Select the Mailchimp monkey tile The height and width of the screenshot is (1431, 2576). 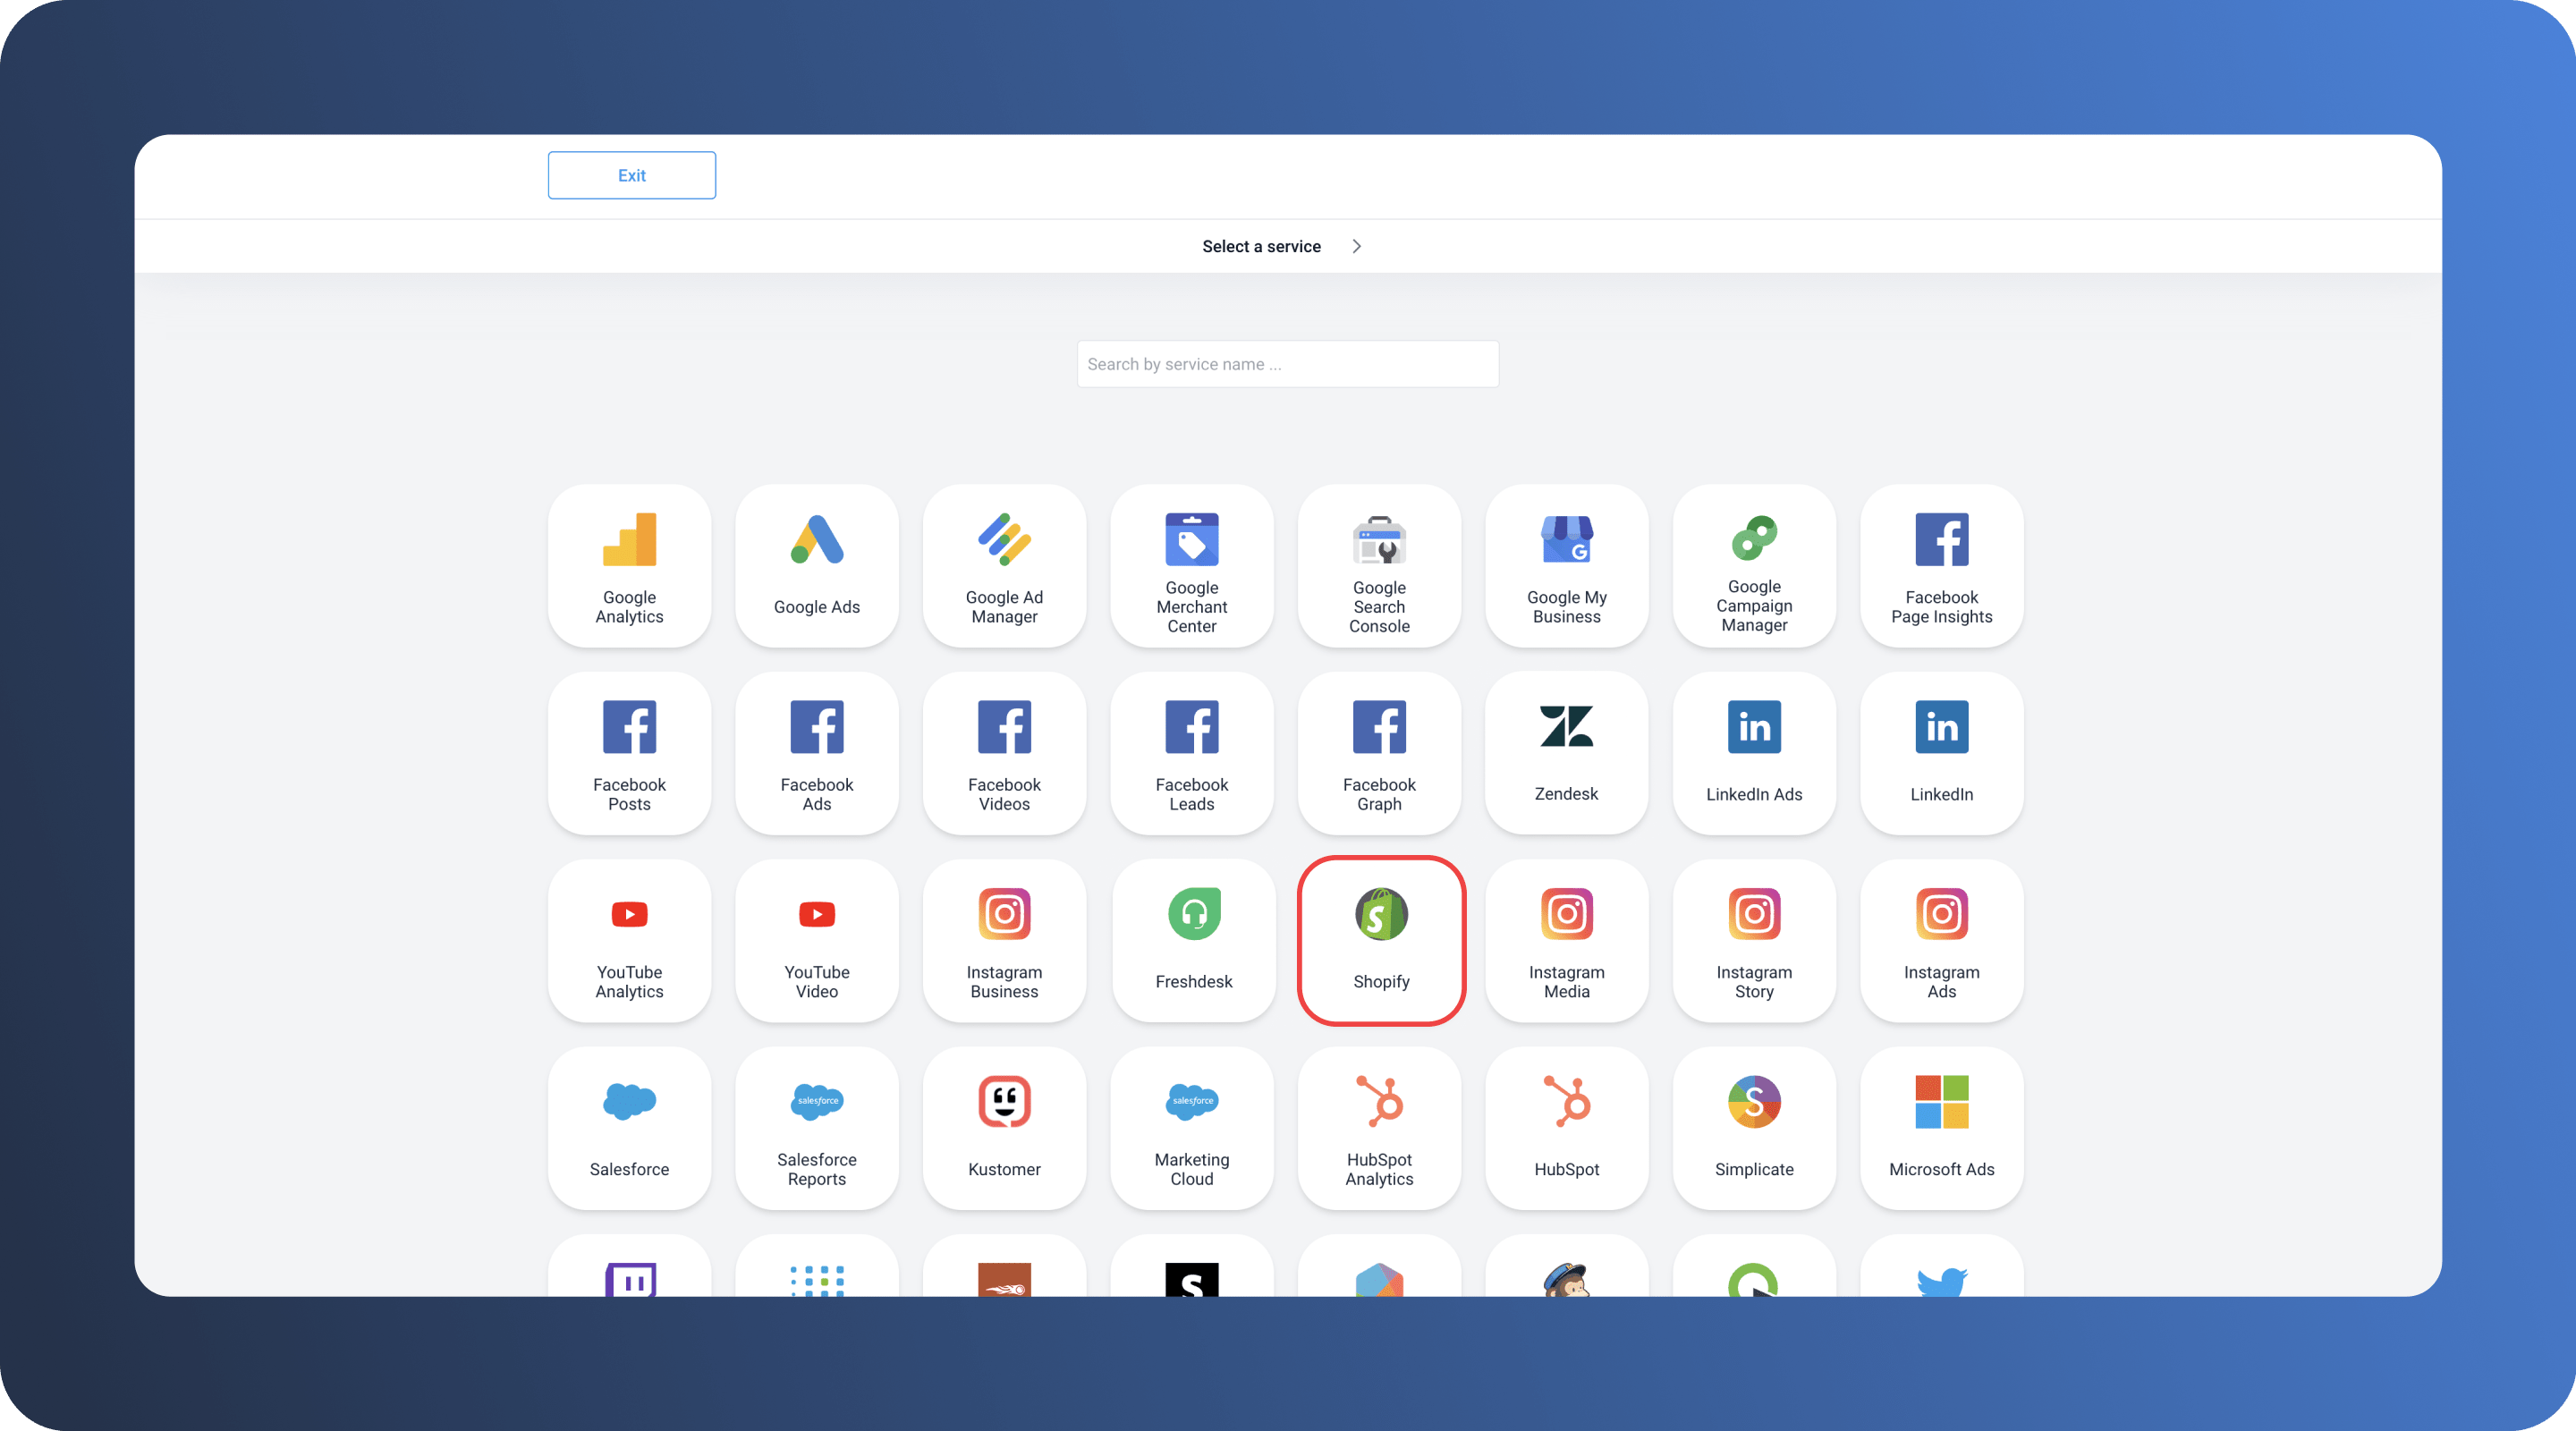click(x=1567, y=1268)
